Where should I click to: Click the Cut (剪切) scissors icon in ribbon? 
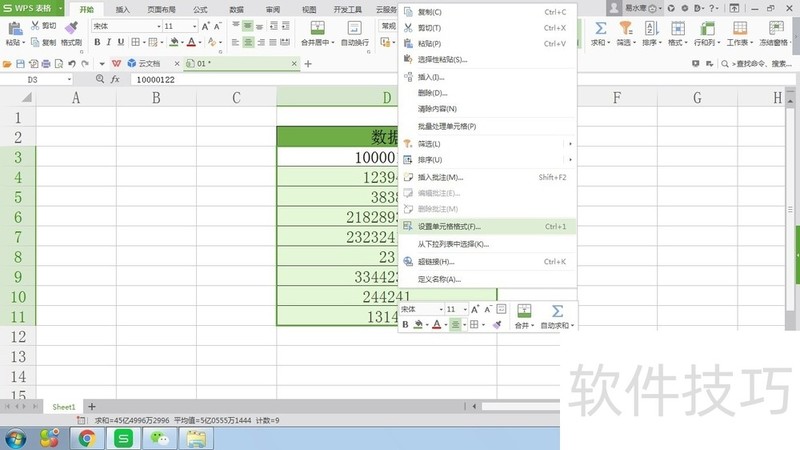click(35, 26)
